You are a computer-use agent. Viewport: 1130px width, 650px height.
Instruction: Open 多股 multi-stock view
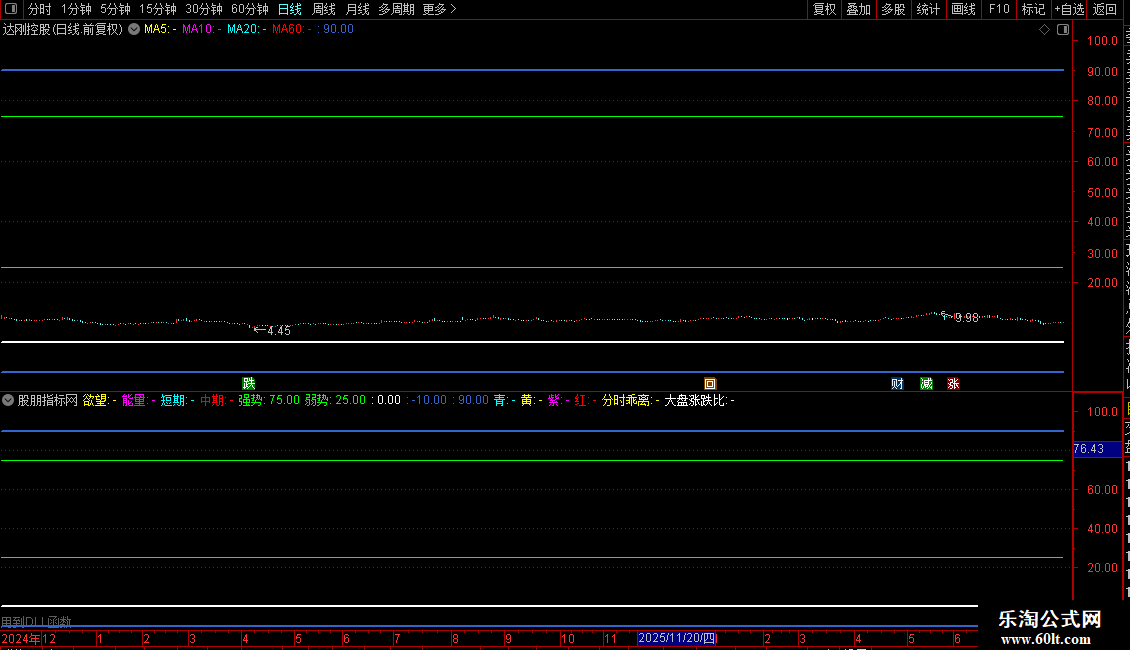tap(894, 9)
